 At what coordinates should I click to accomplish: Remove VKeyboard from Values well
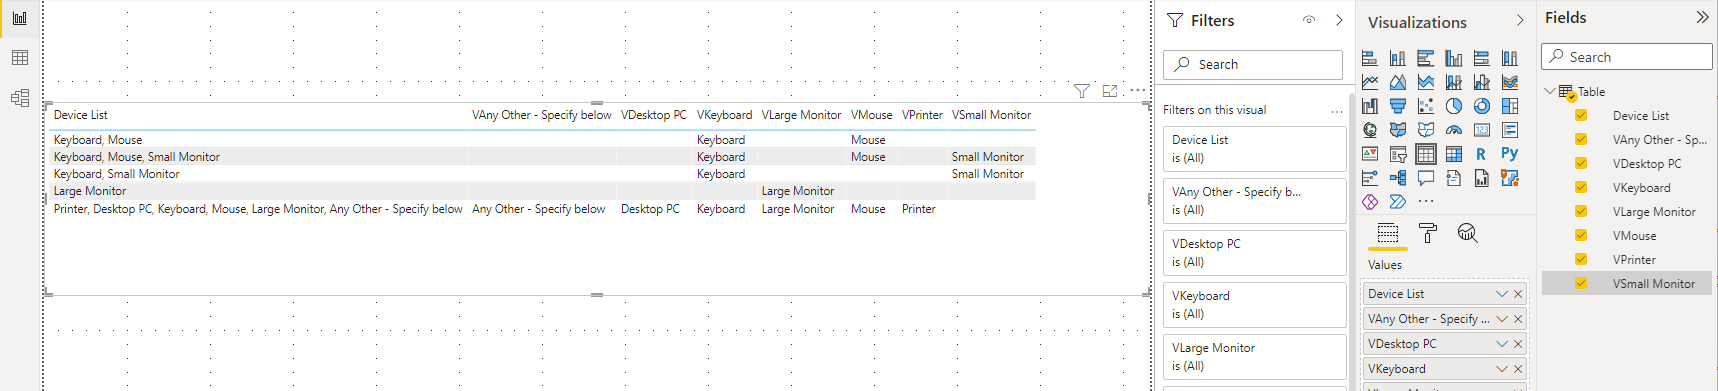(1518, 369)
